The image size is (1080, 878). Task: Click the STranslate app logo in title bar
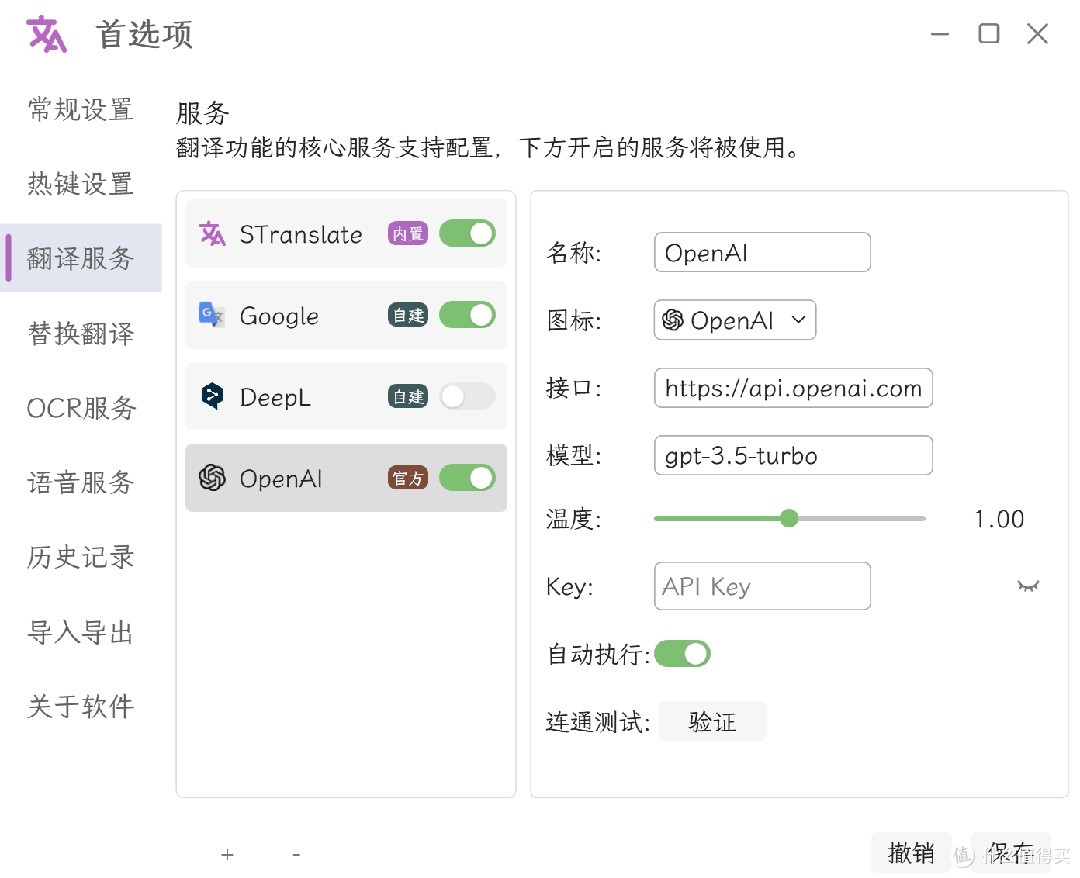pos(46,34)
